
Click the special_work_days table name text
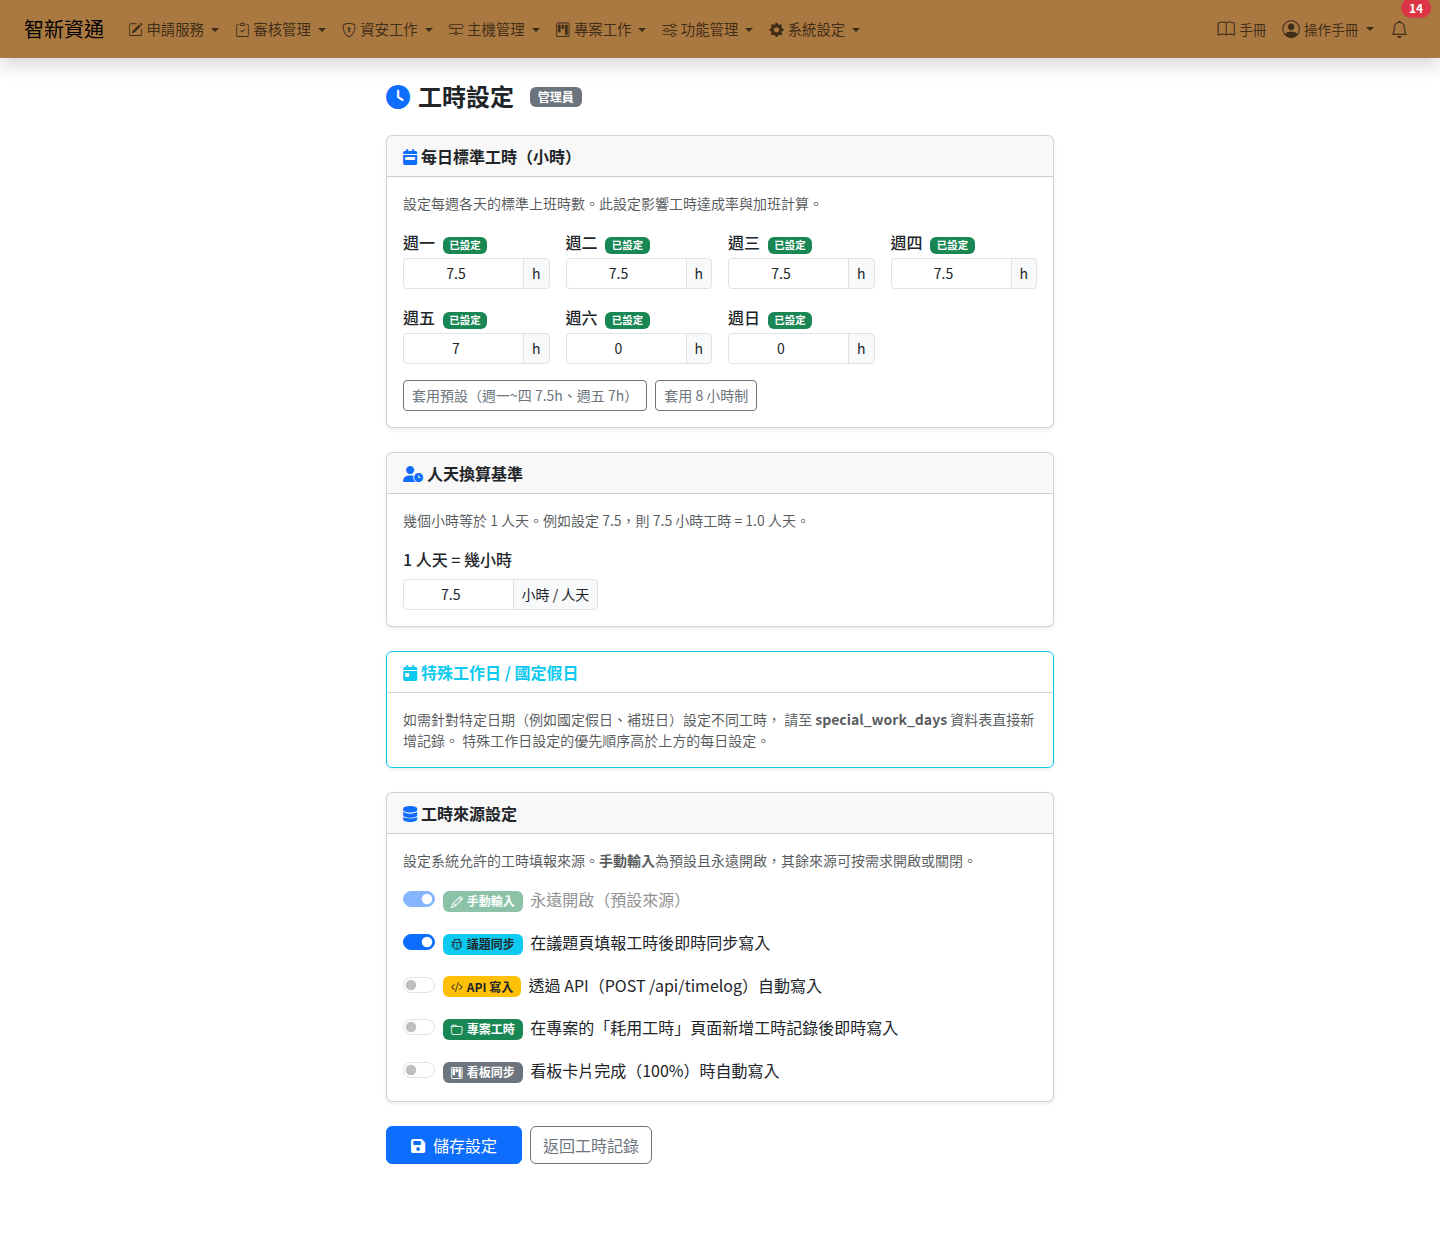pos(881,720)
